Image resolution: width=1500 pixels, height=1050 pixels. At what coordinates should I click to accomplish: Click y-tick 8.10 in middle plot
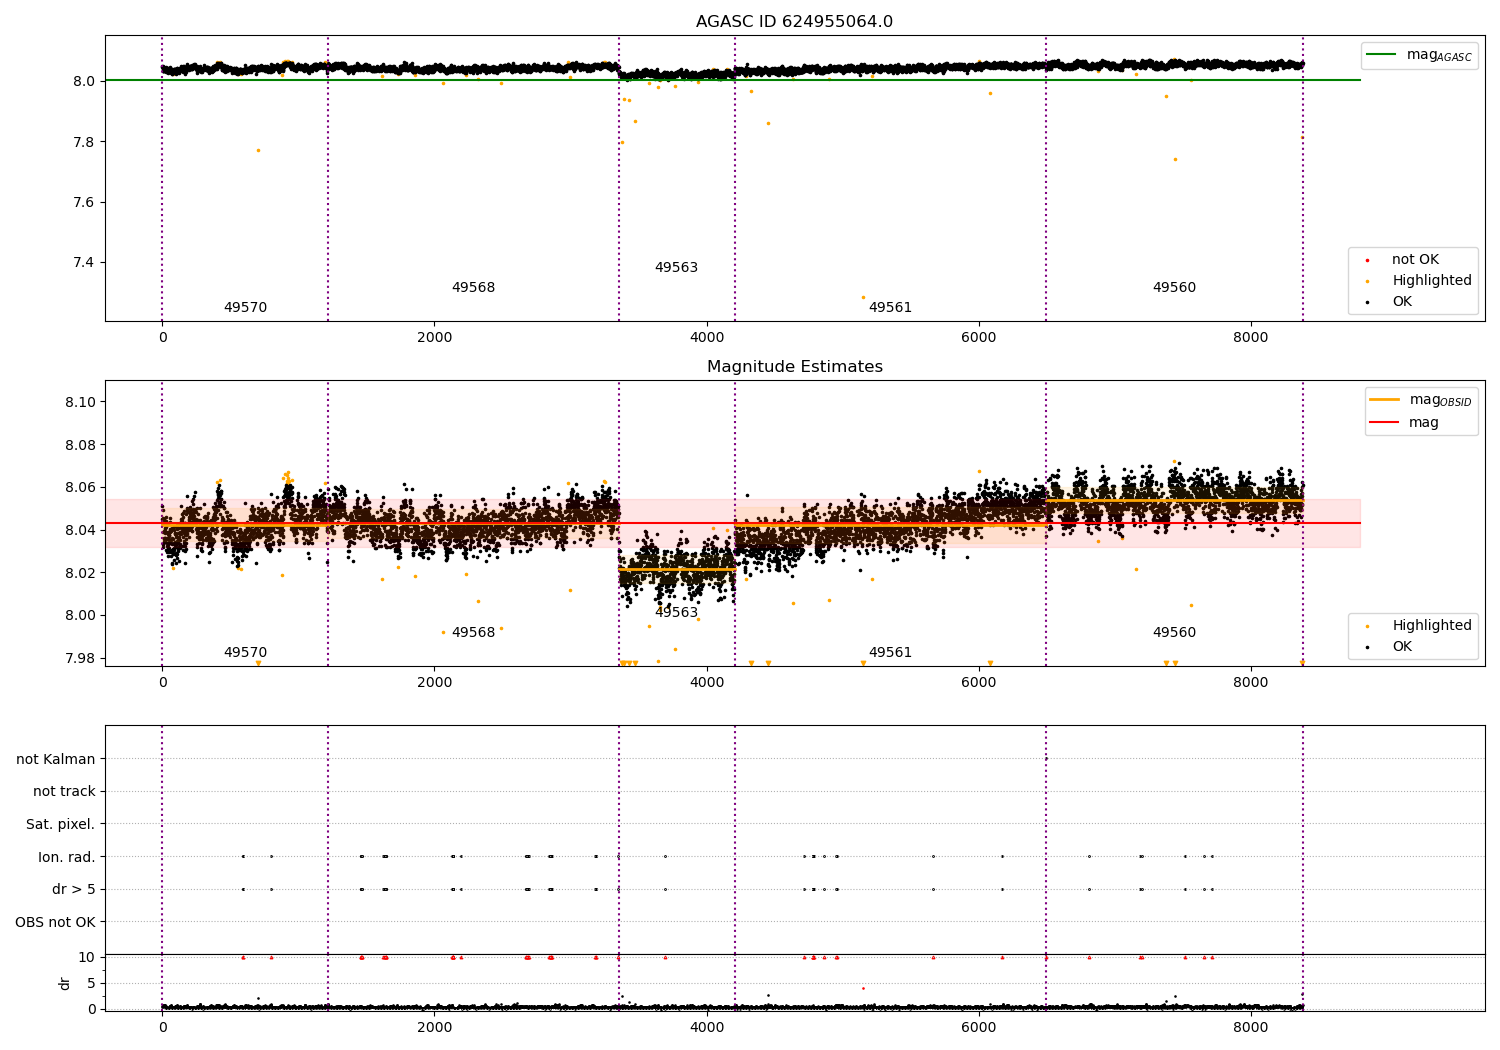[x=80, y=402]
